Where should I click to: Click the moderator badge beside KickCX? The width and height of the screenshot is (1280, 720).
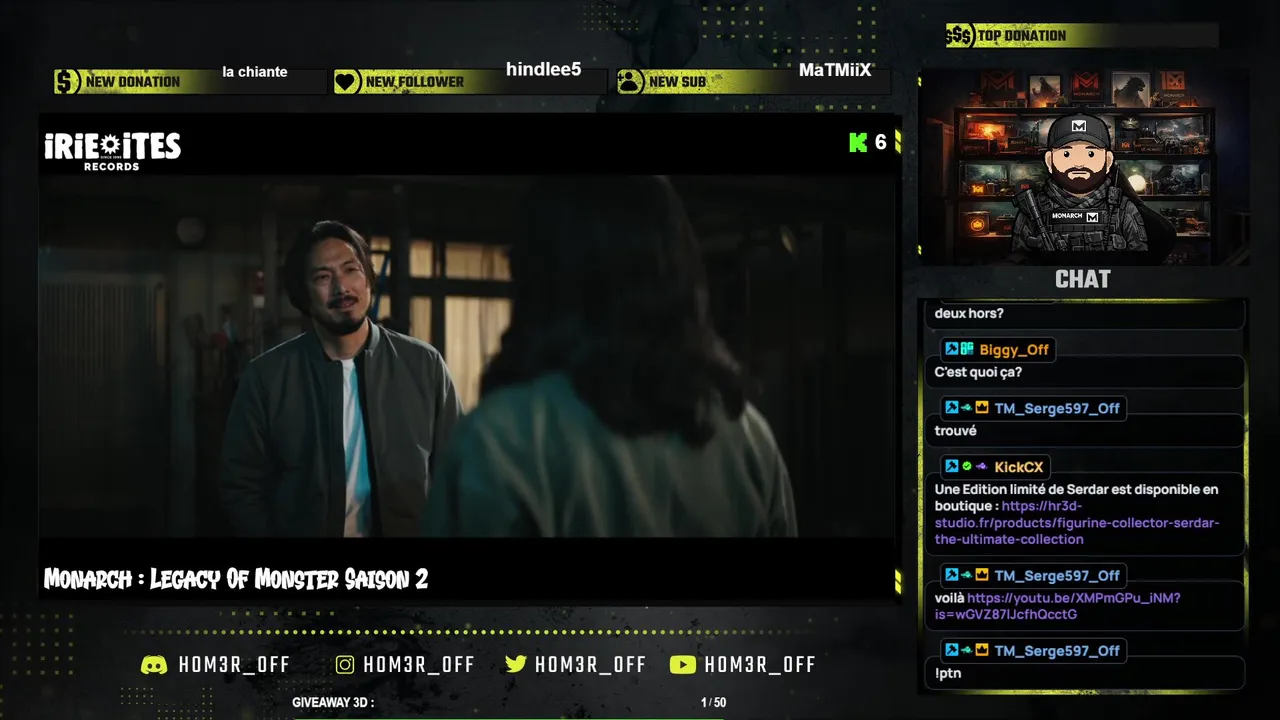[x=952, y=467]
